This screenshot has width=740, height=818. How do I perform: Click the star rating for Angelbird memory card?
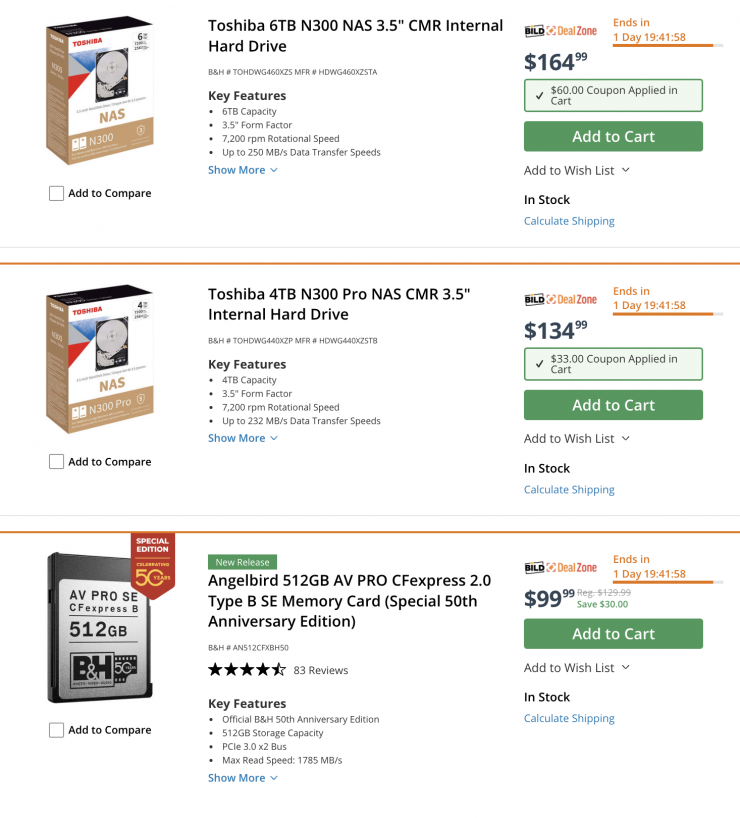coord(246,670)
